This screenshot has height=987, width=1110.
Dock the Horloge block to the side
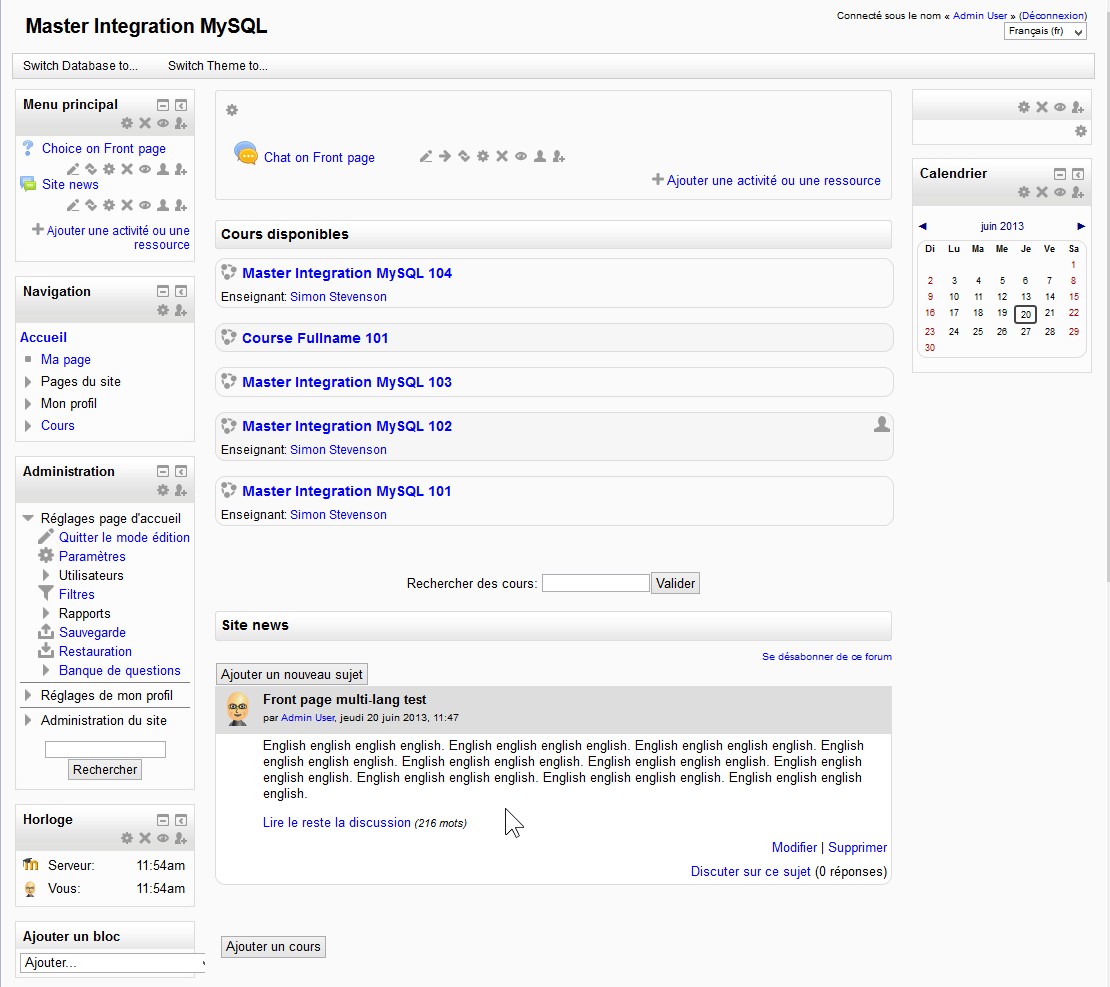181,820
